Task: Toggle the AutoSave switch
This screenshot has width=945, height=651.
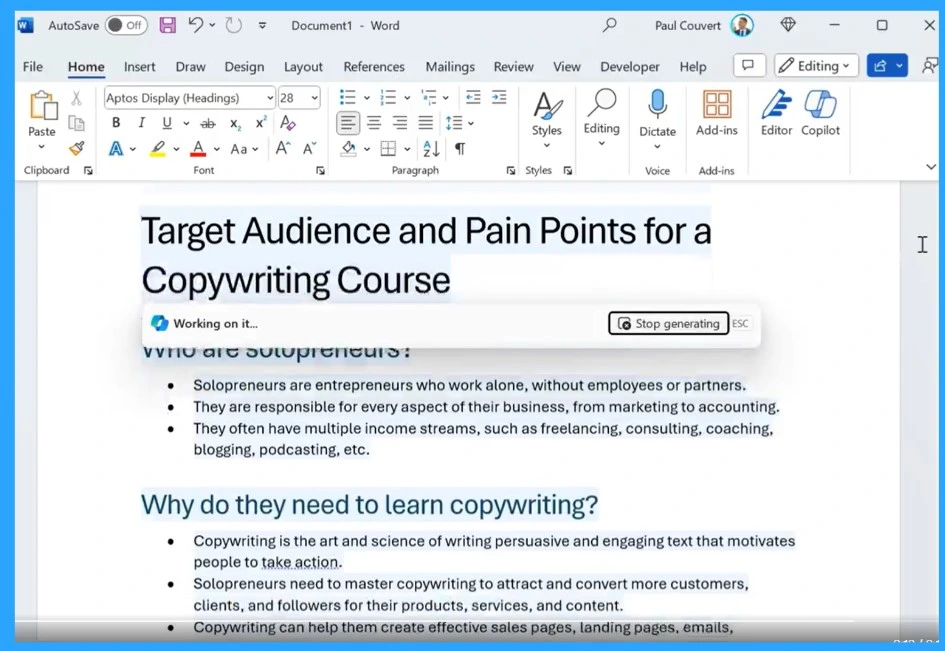Action: point(126,25)
